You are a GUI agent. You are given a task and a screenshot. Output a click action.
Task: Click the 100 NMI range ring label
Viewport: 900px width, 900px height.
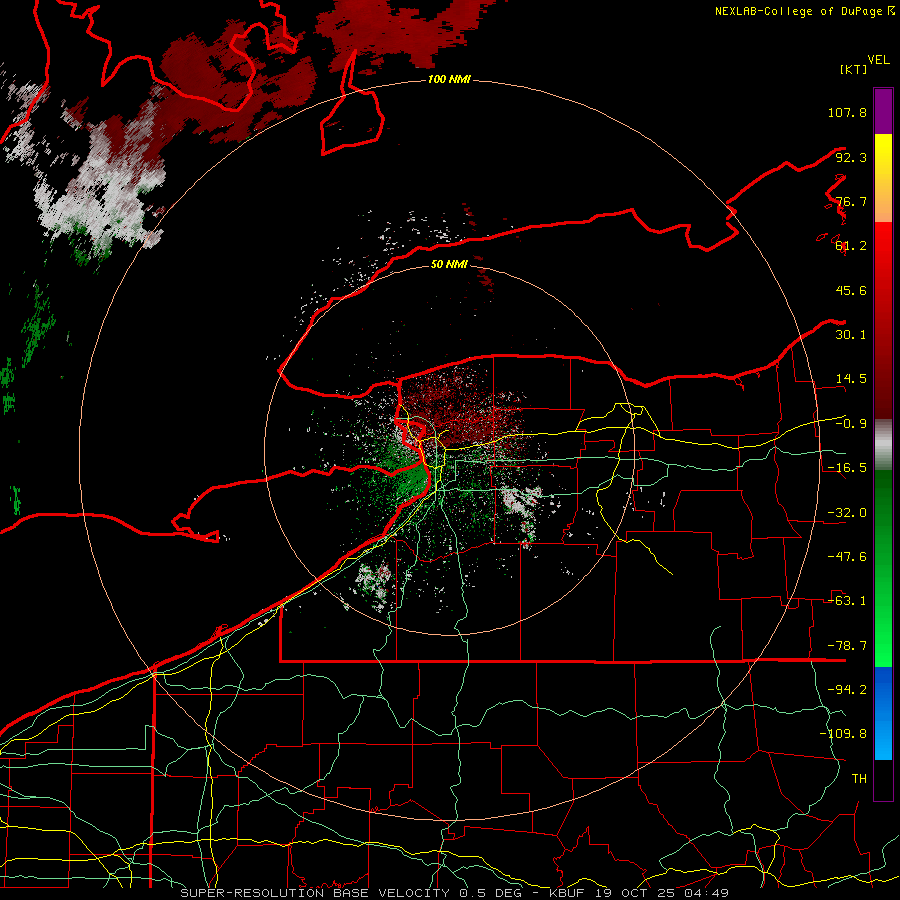click(449, 79)
